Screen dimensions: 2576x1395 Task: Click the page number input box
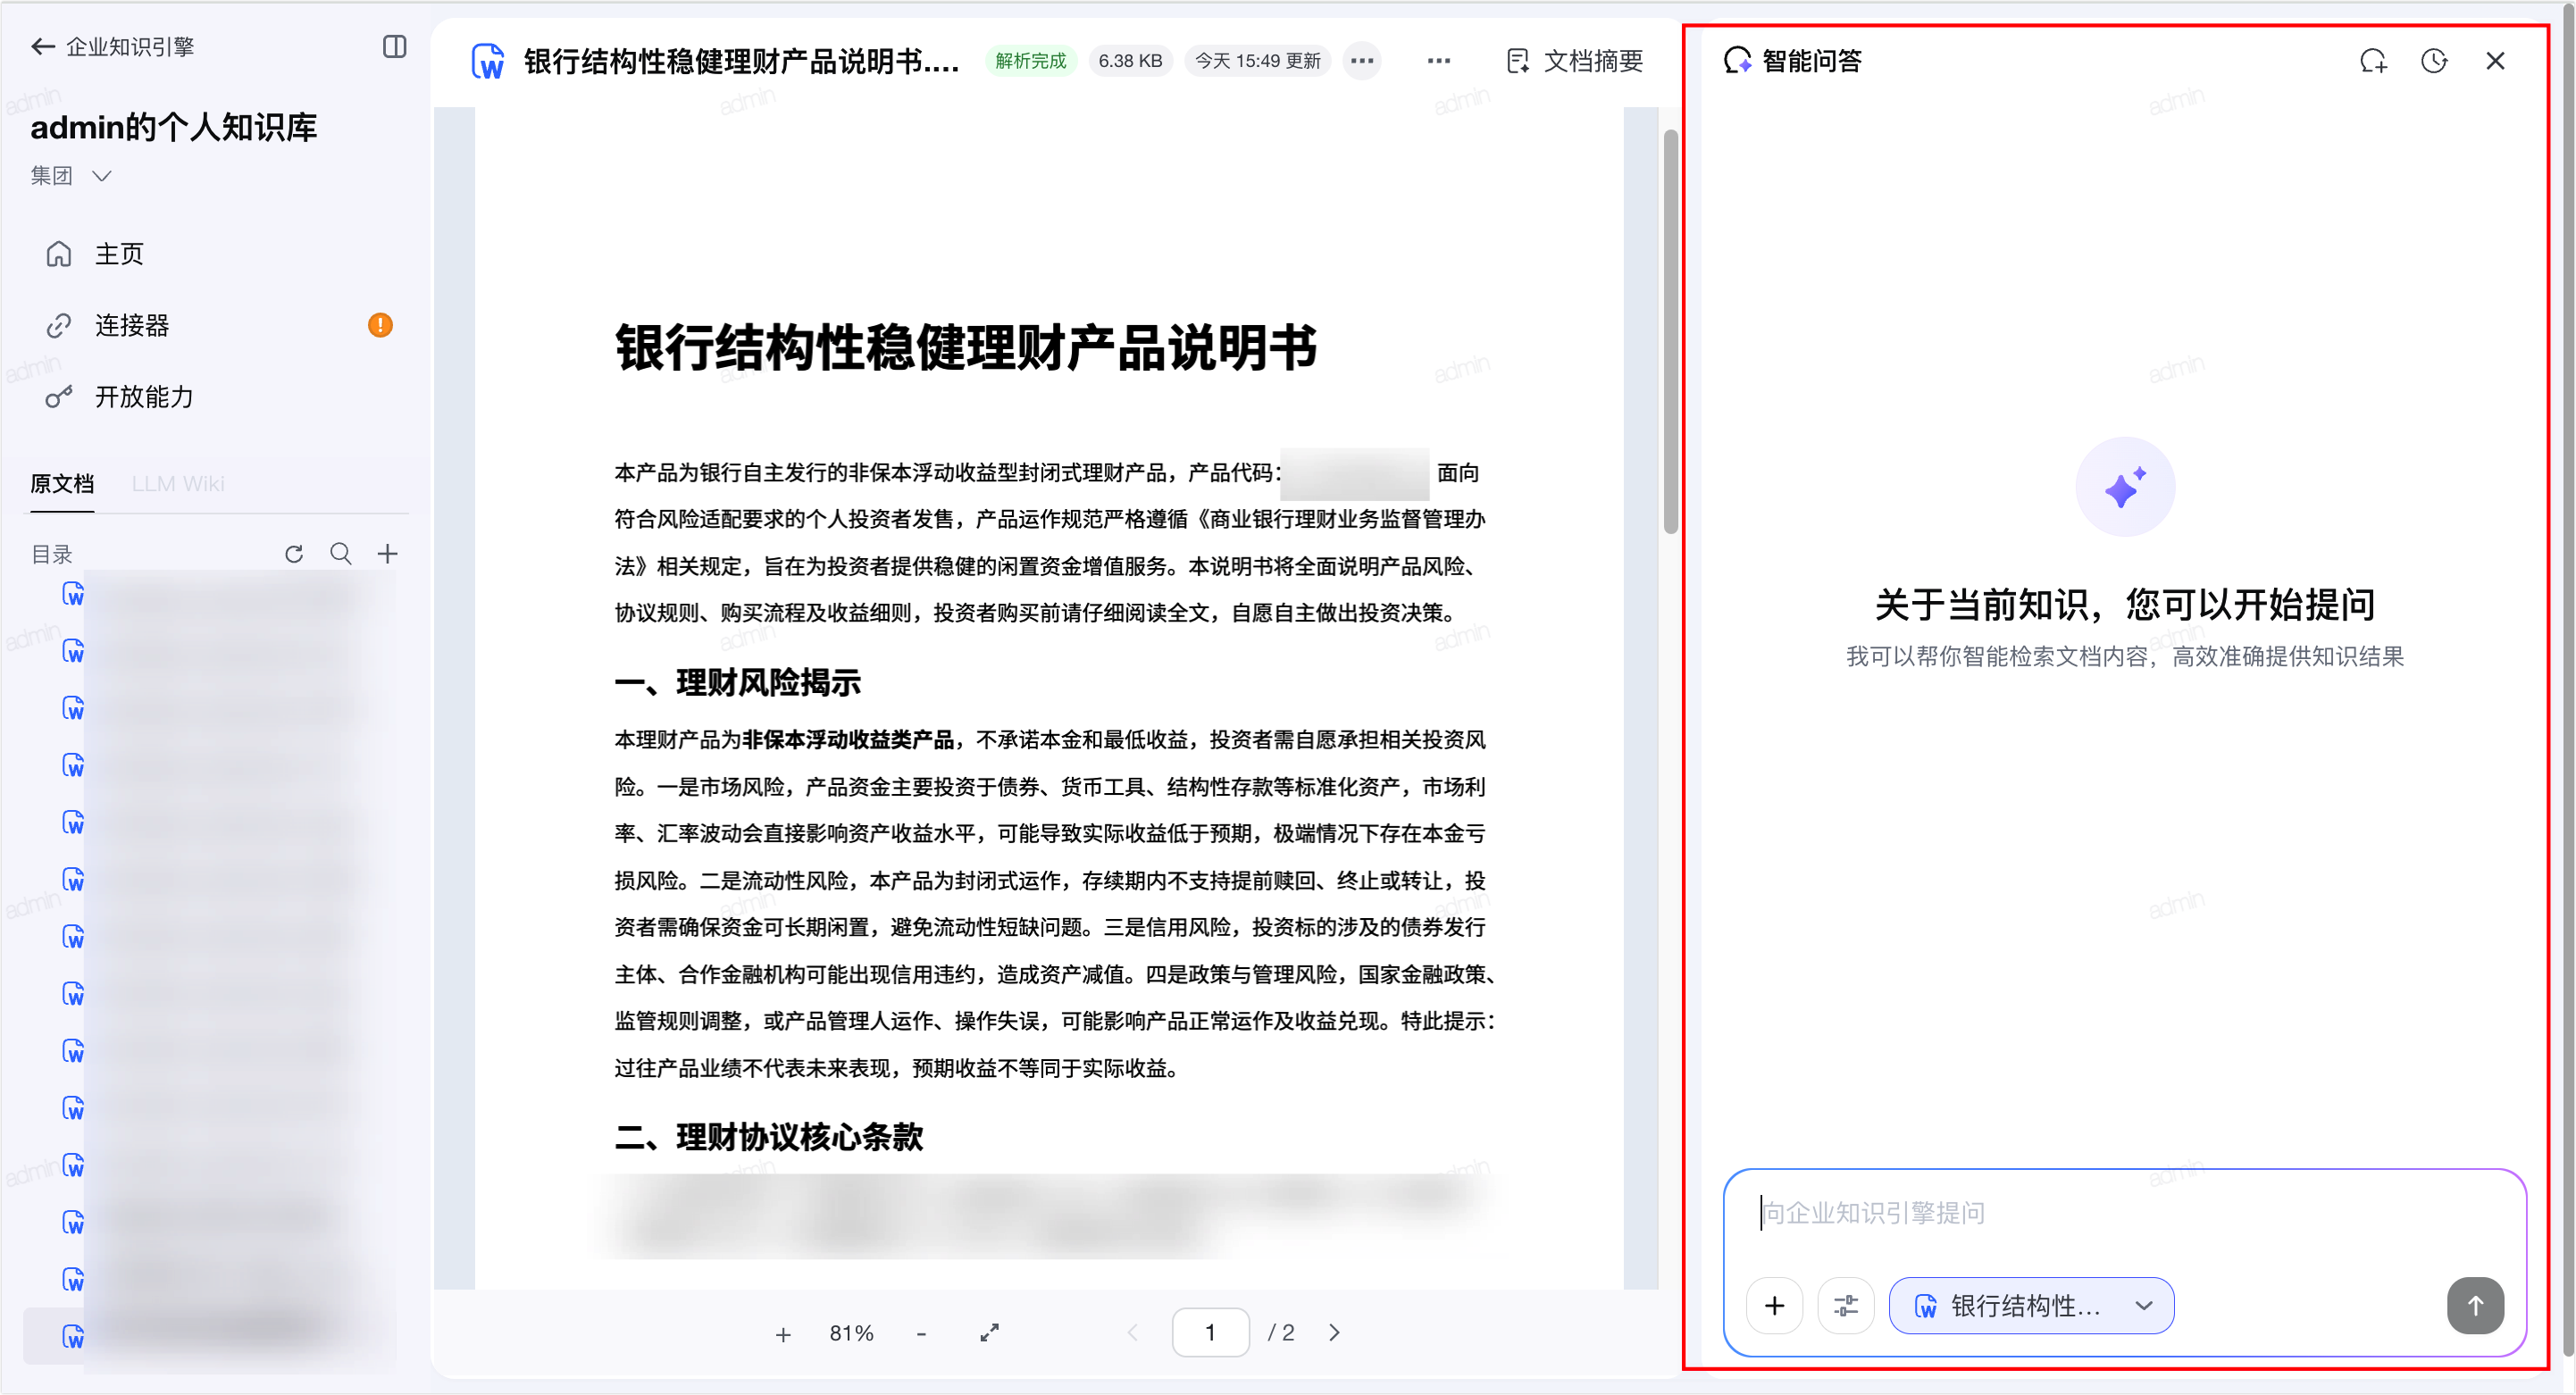(1210, 1333)
